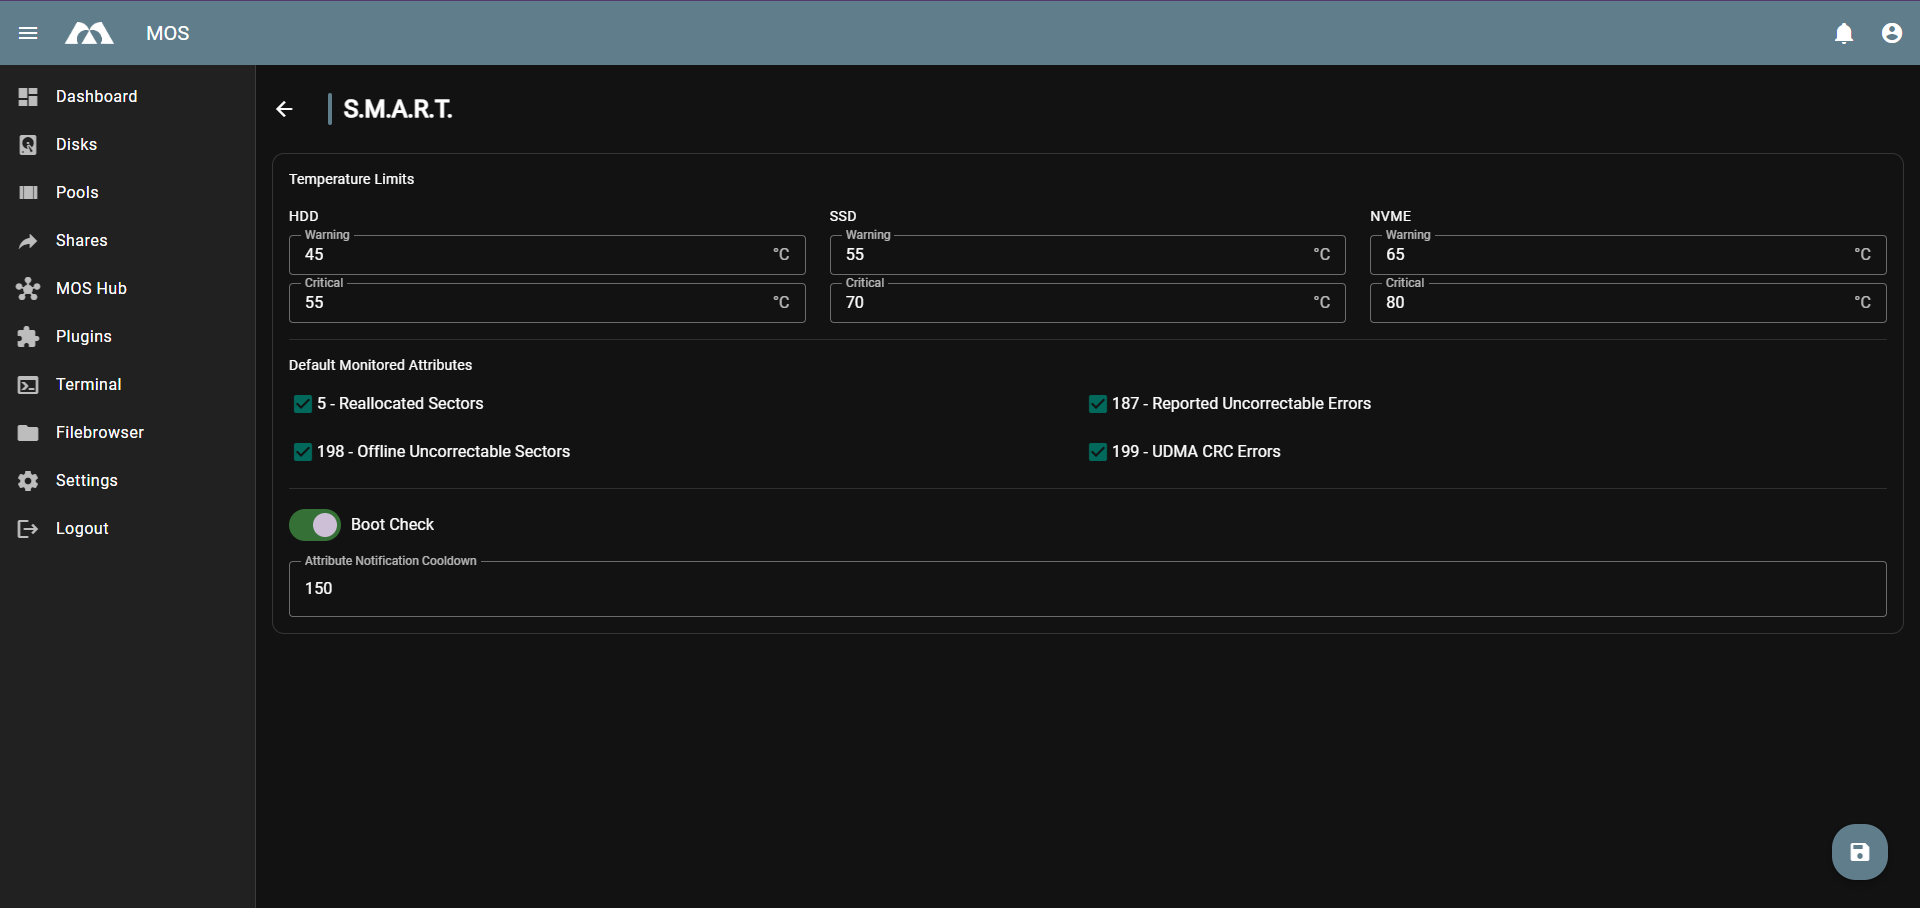Click the MOS logo in header
Viewport: 1920px width, 908px height.
point(90,33)
